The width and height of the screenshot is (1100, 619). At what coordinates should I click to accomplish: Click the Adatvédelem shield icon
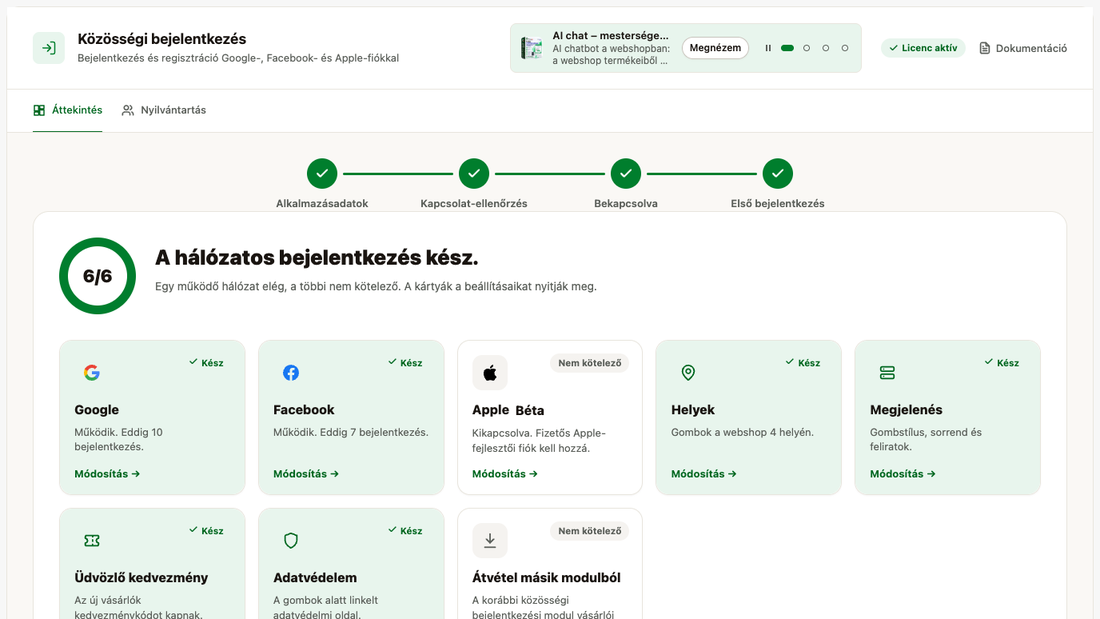(290, 540)
